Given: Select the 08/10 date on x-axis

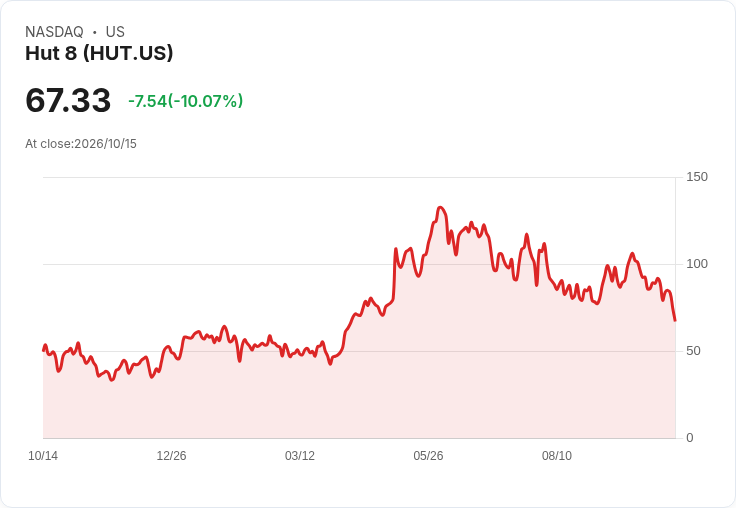Looking at the screenshot, I should 557,456.
